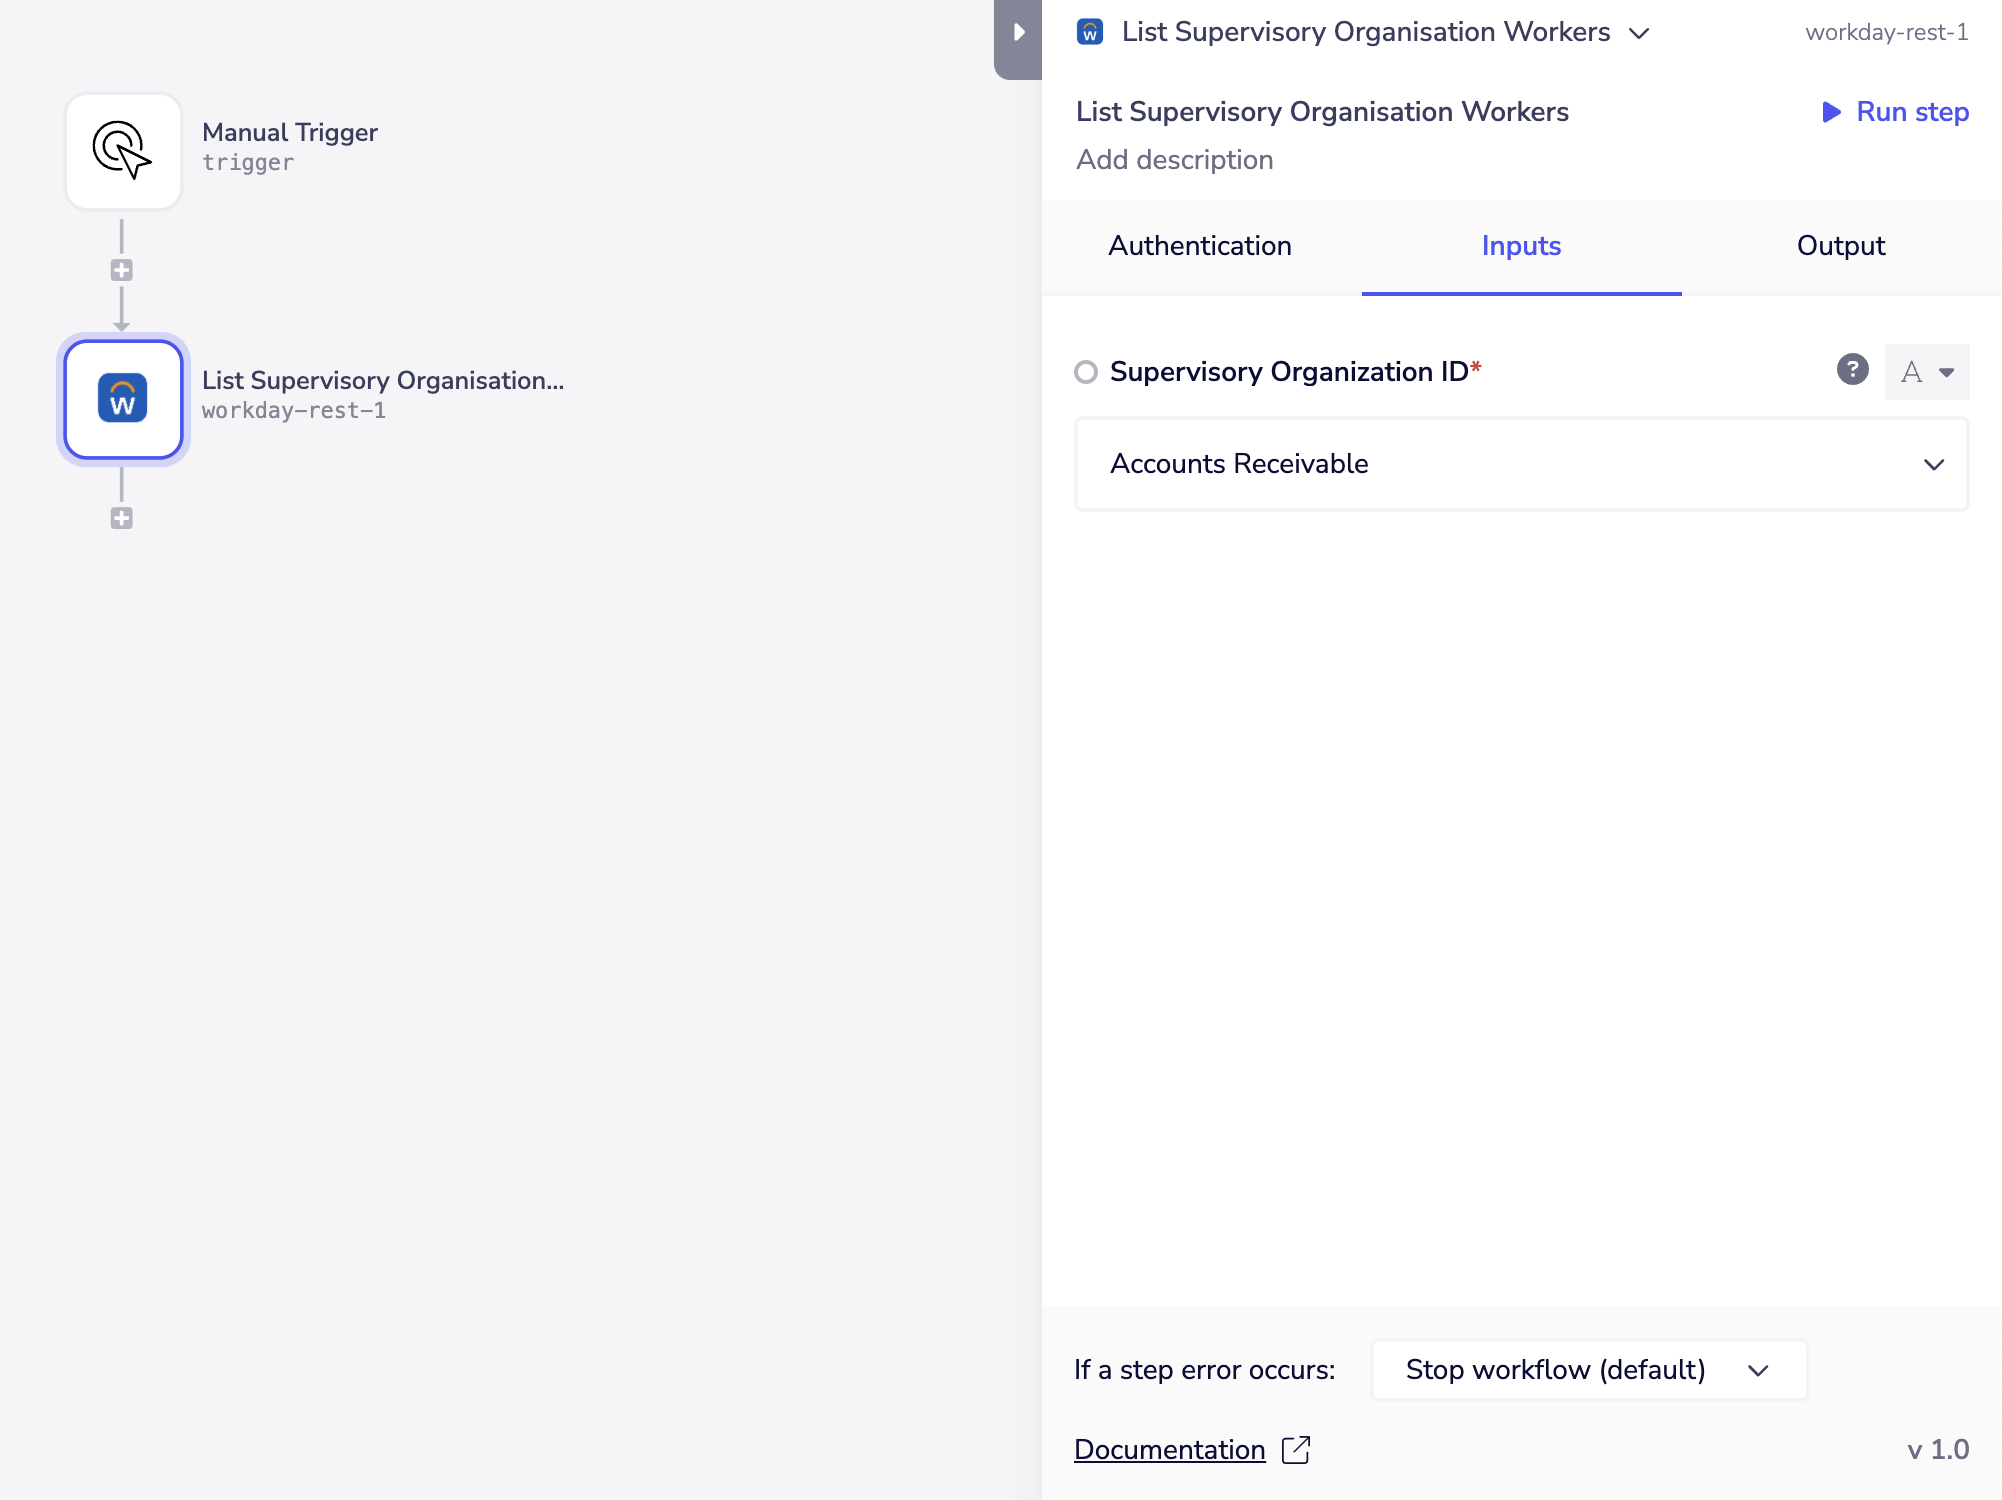
Task: Toggle the Supervisory Organization ID radio circle
Action: pos(1086,372)
